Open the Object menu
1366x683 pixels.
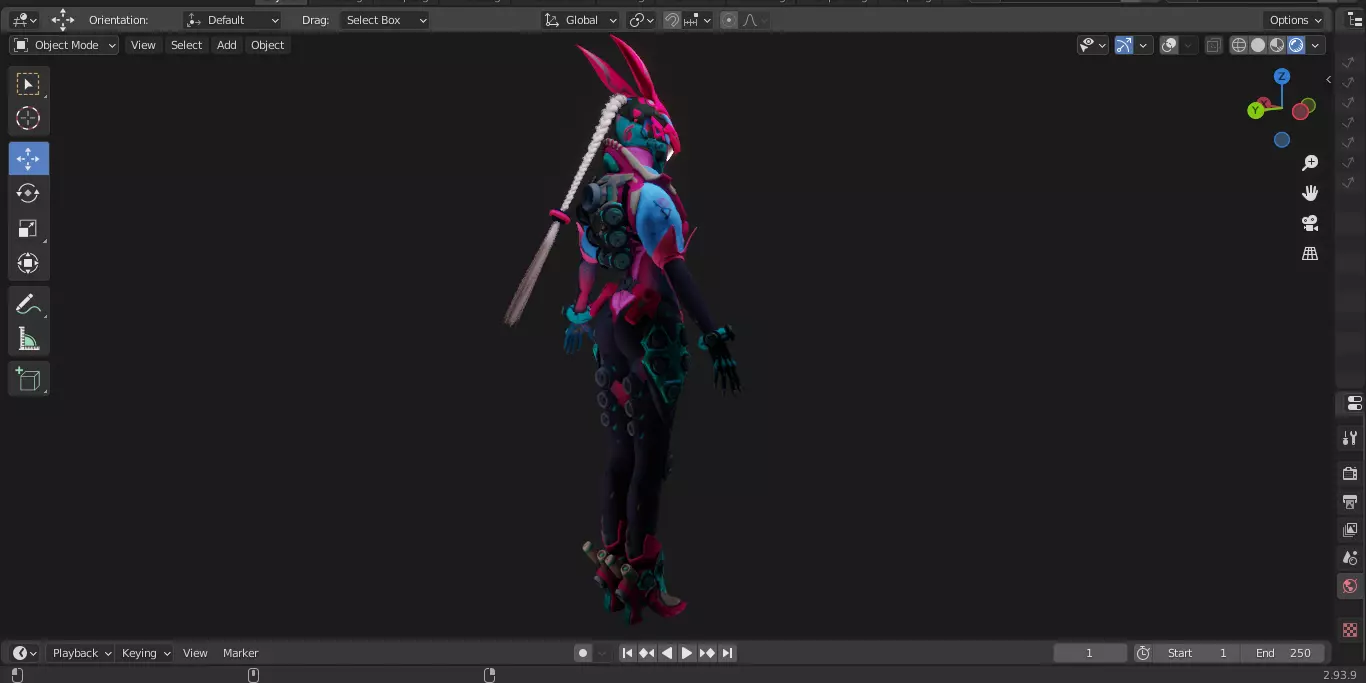point(267,45)
